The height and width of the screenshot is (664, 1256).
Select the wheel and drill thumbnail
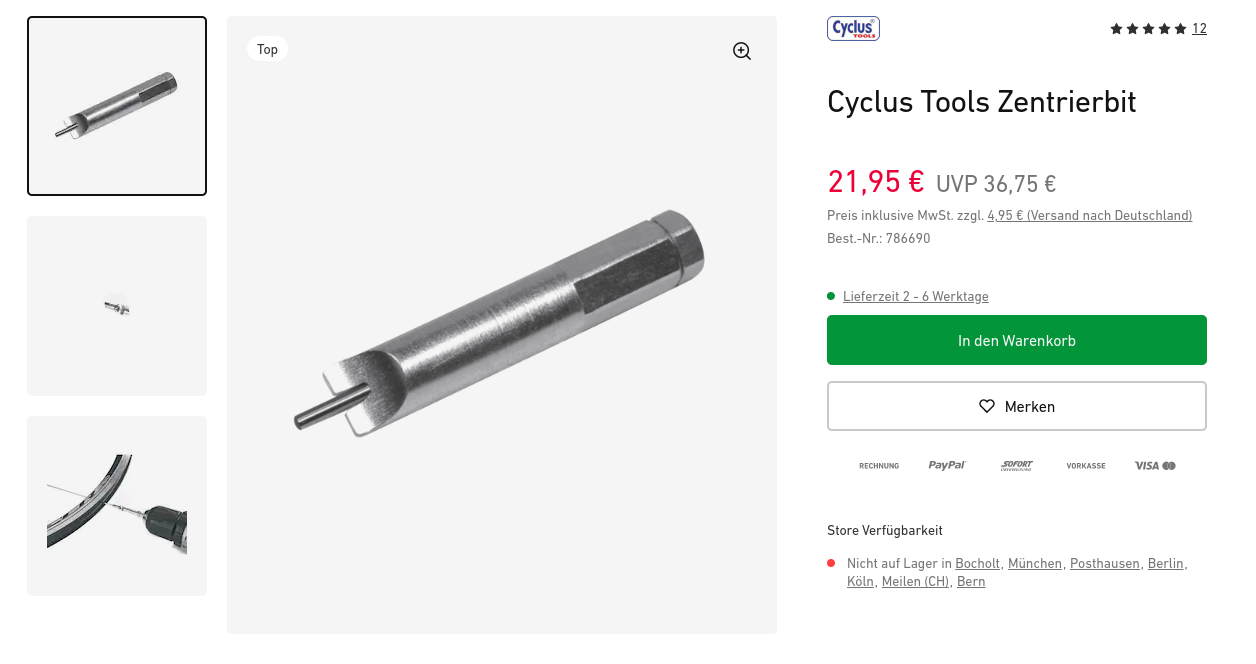pyautogui.click(x=117, y=506)
